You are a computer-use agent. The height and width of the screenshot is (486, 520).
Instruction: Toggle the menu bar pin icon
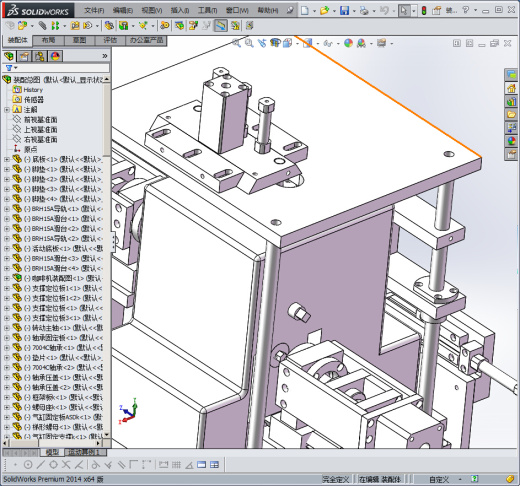[290, 11]
